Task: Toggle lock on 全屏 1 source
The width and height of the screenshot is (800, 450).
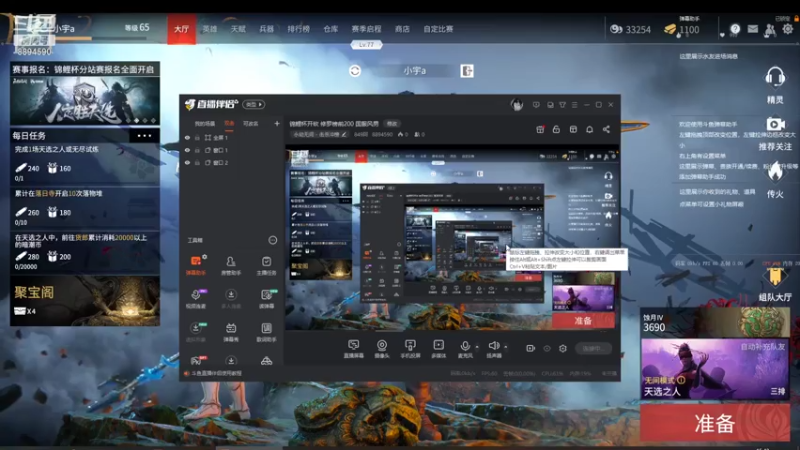Action: pyautogui.click(x=197, y=138)
